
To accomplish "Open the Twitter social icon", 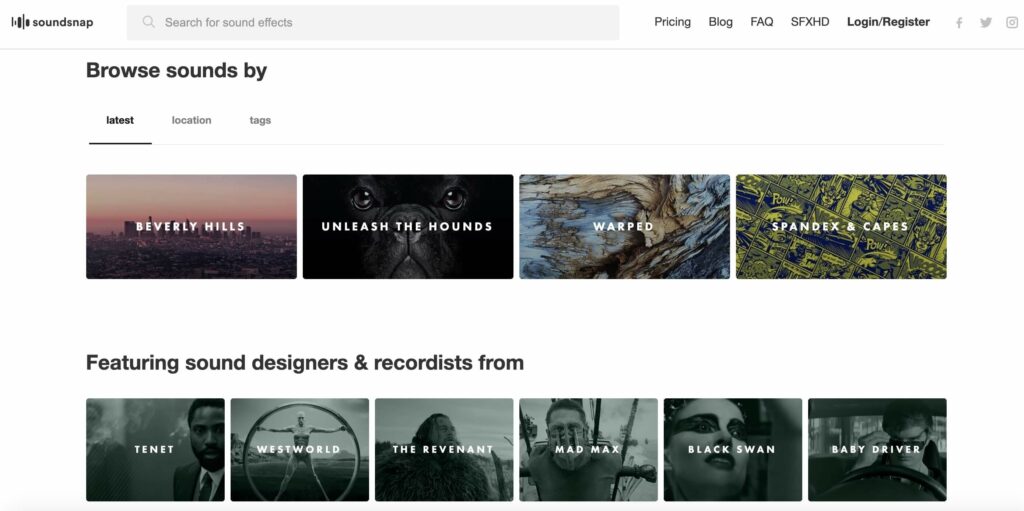I will tap(986, 23).
